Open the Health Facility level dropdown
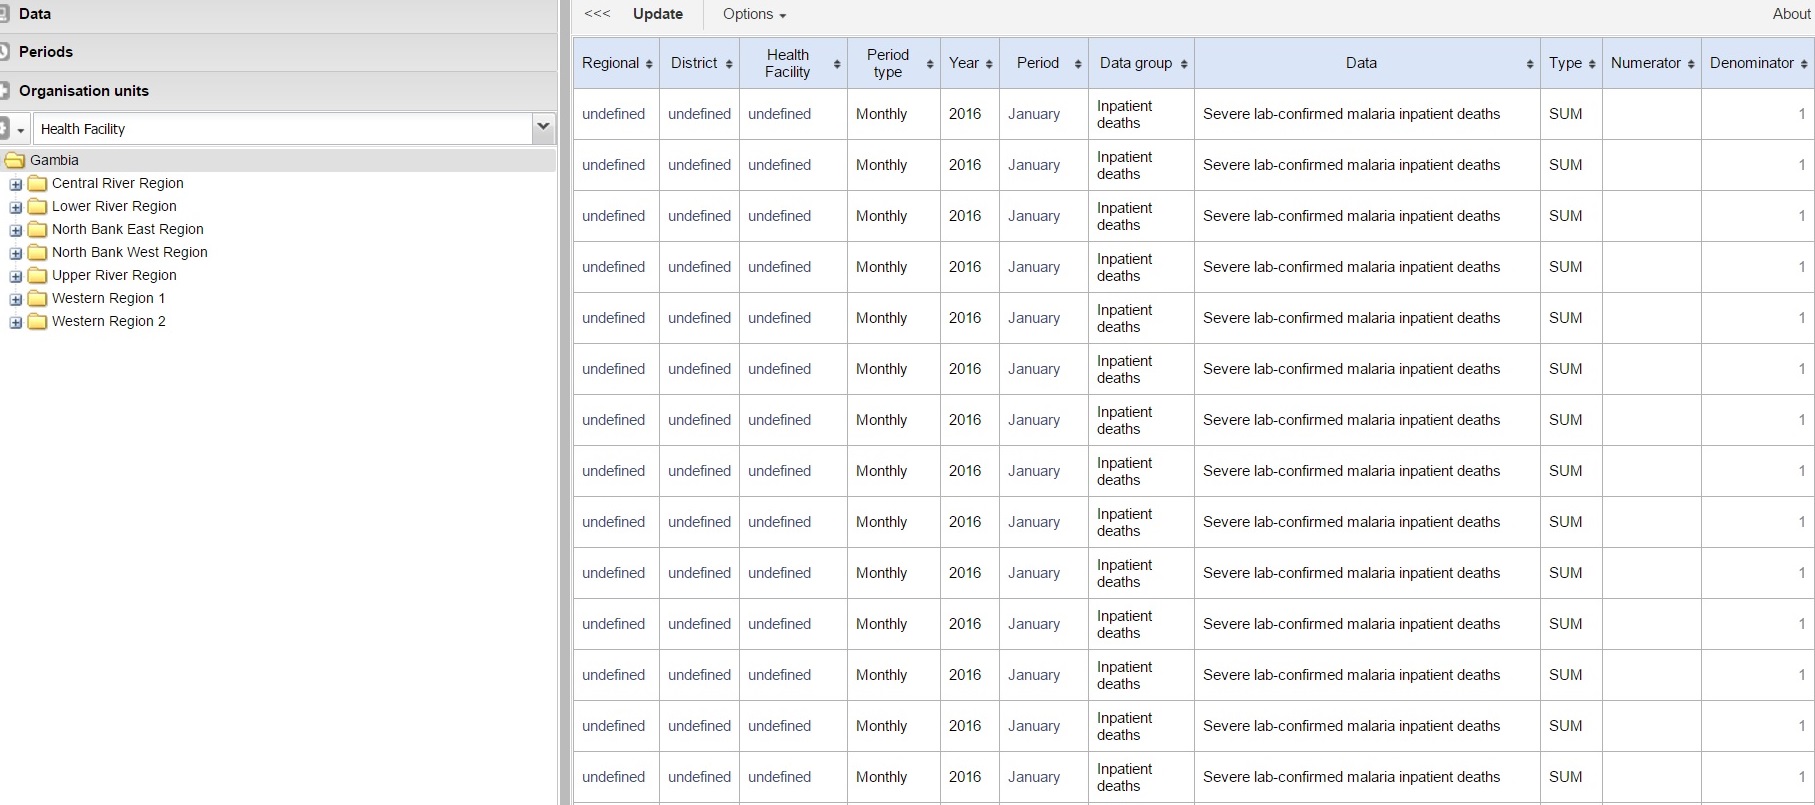Viewport: 1815px width, 805px height. click(543, 128)
